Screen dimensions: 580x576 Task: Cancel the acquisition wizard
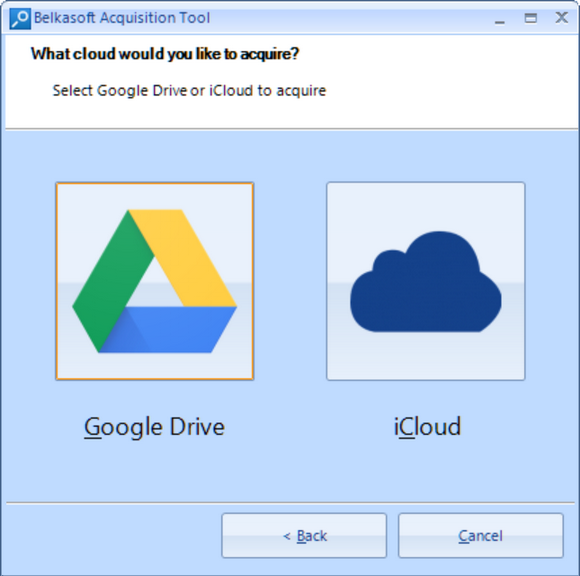480,535
